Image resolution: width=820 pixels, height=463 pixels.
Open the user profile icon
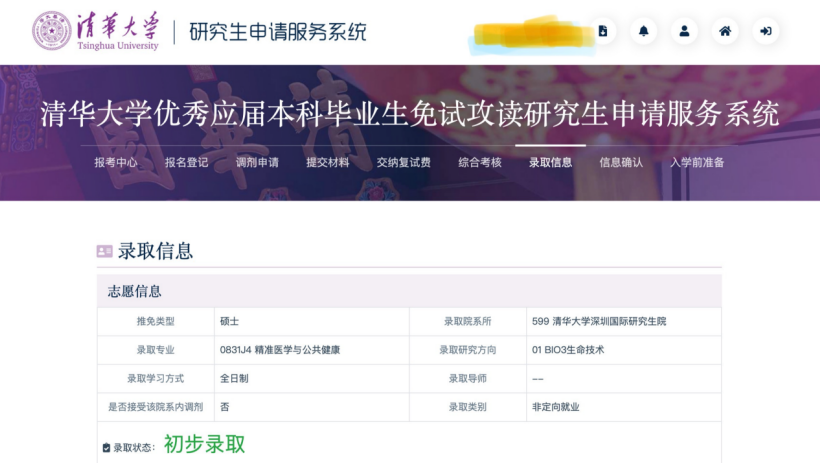(x=684, y=31)
